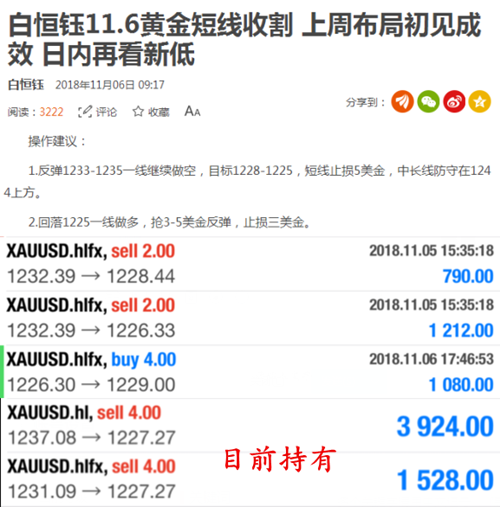Change font size with the AA icon
This screenshot has width=500, height=507.
point(192,111)
